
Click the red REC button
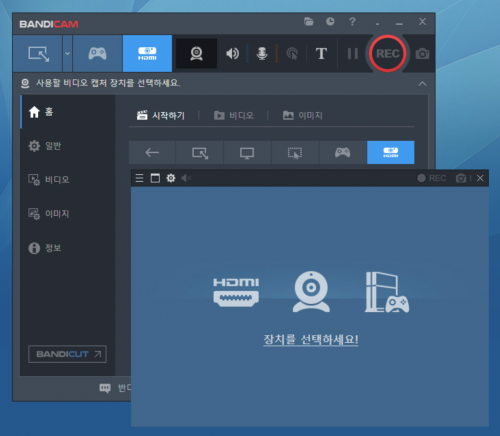point(387,53)
